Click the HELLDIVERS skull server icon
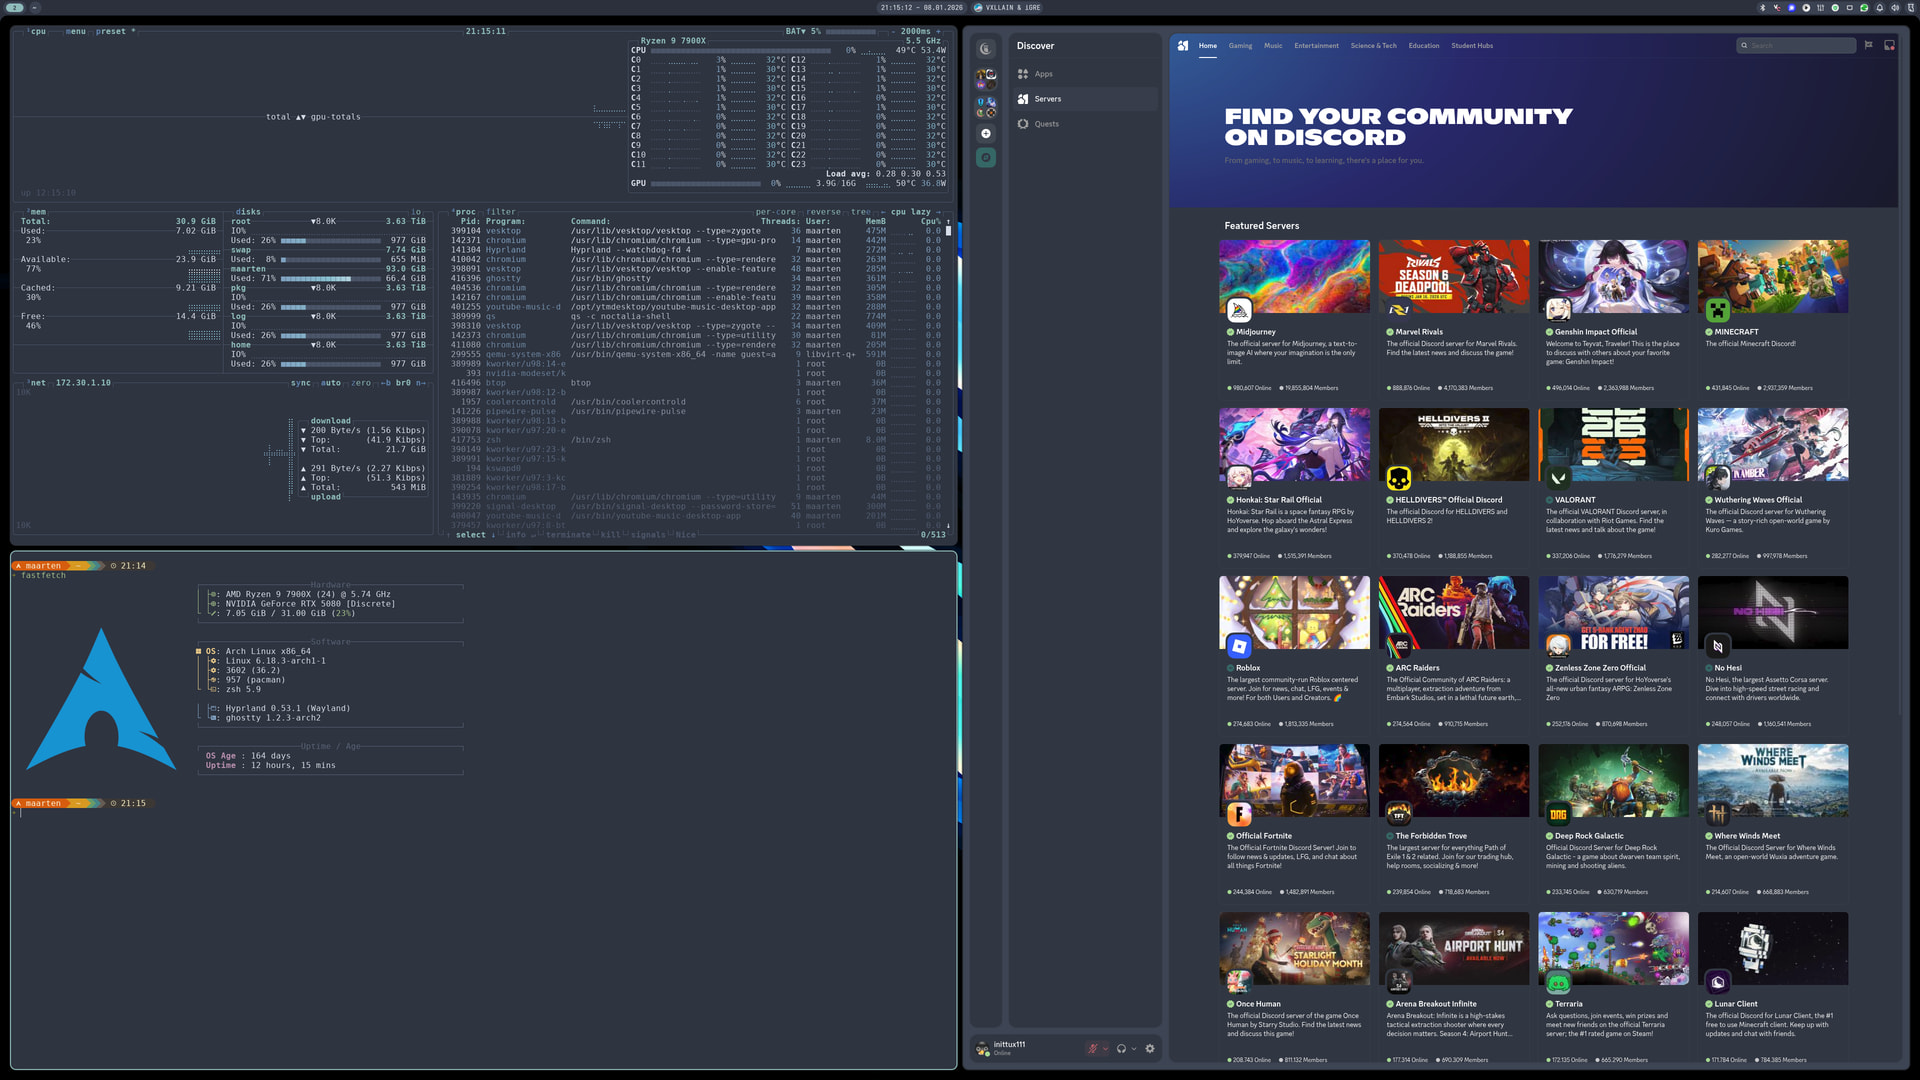 1398,478
